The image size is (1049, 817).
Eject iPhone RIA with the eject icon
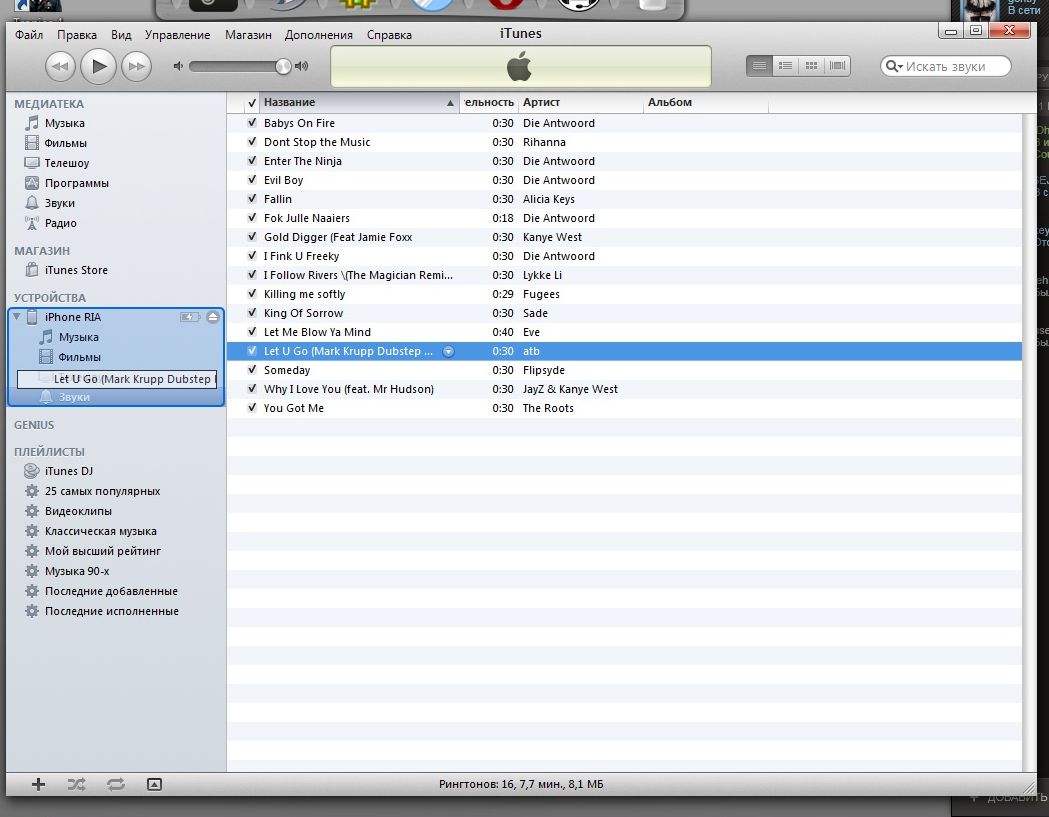click(x=213, y=317)
